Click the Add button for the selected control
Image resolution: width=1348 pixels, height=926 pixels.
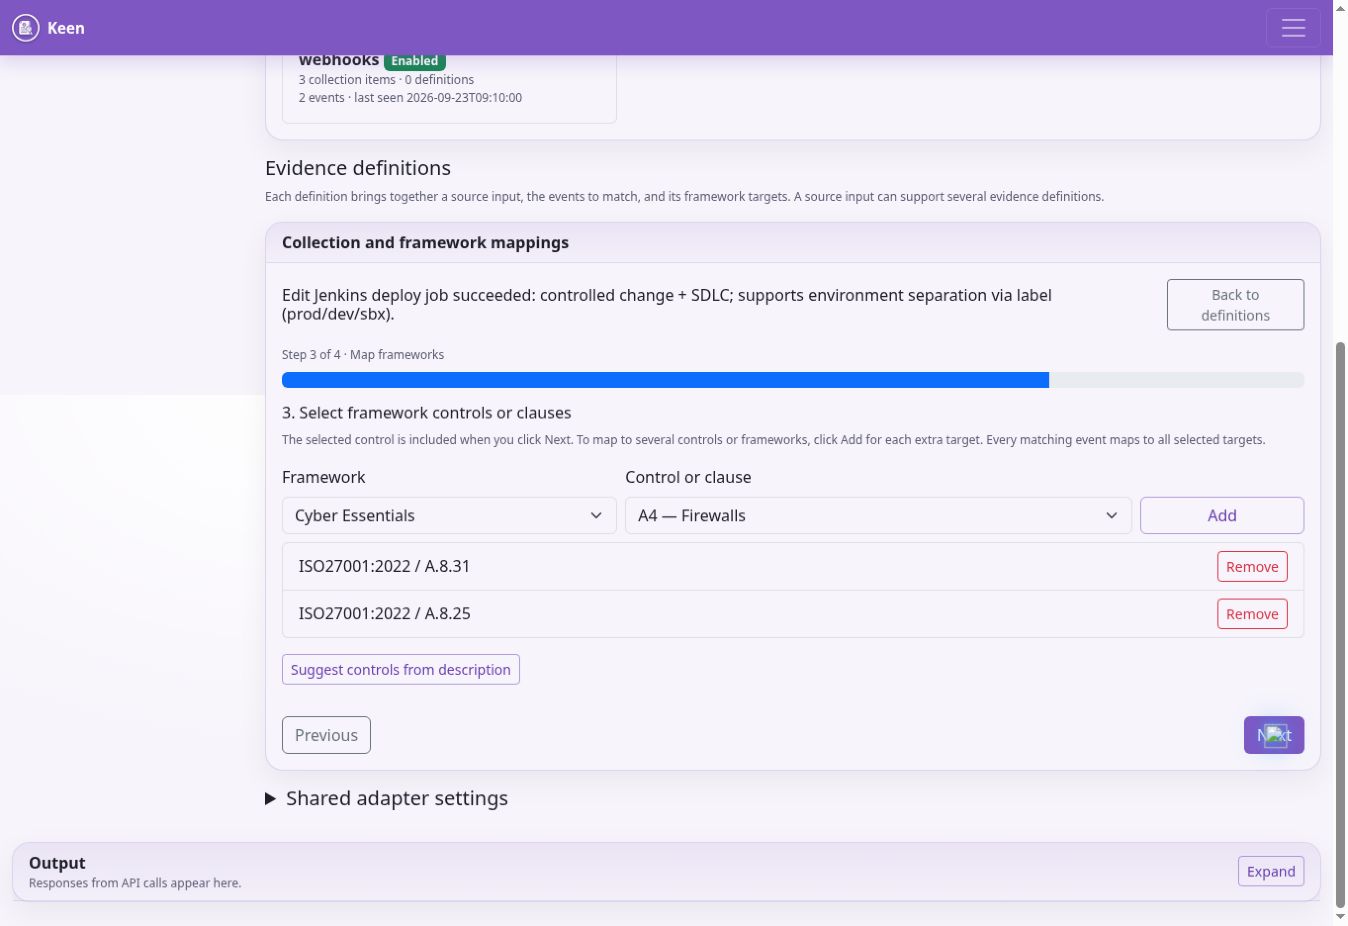pos(1222,516)
